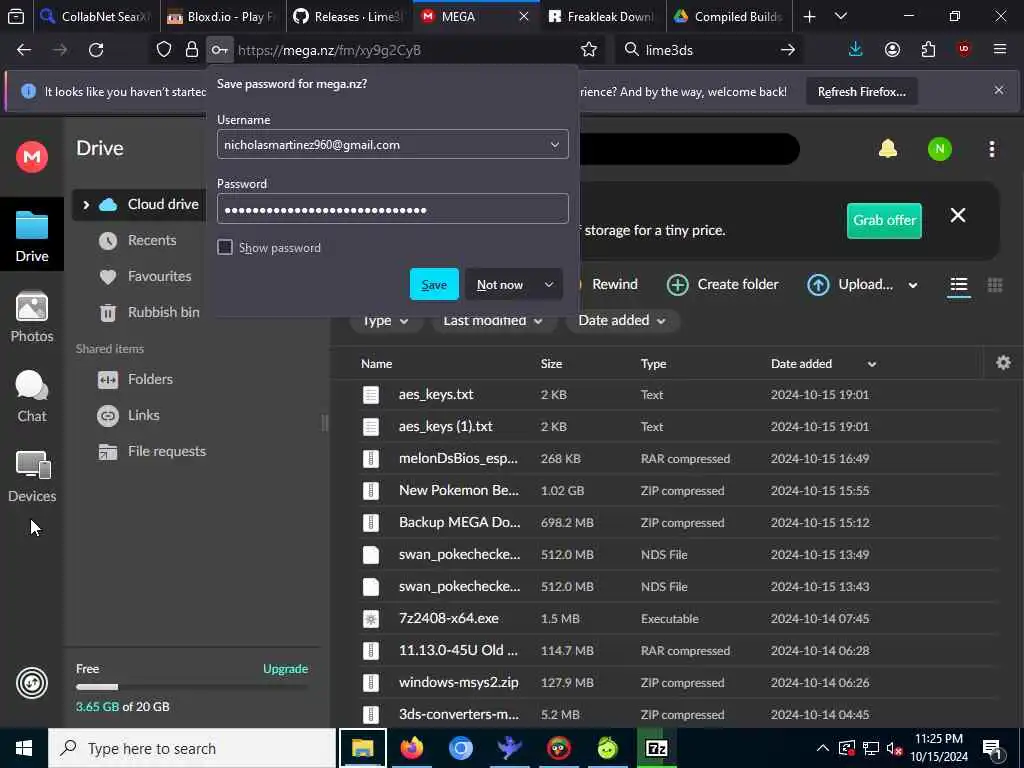Open the Date added filter dropdown
The width and height of the screenshot is (1024, 768).
click(622, 321)
